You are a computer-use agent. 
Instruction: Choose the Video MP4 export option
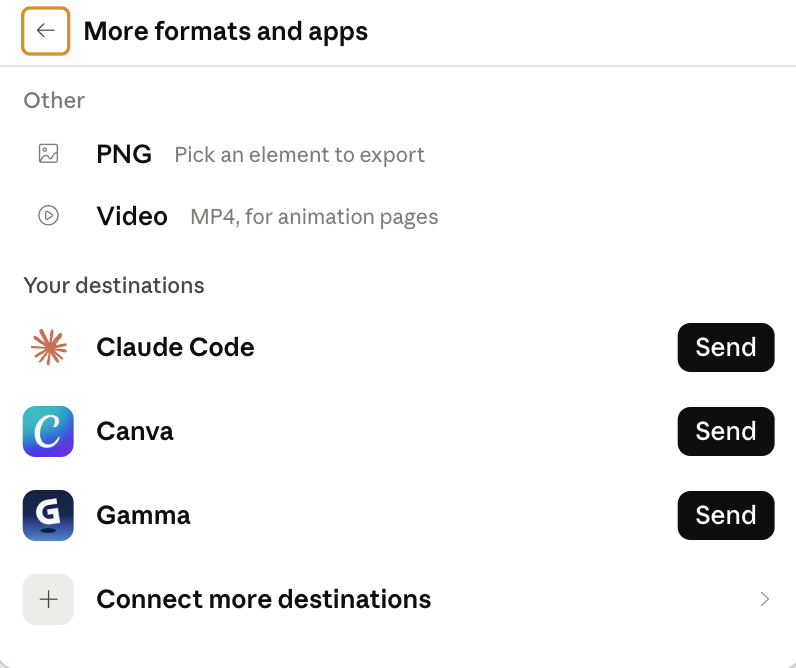398,216
